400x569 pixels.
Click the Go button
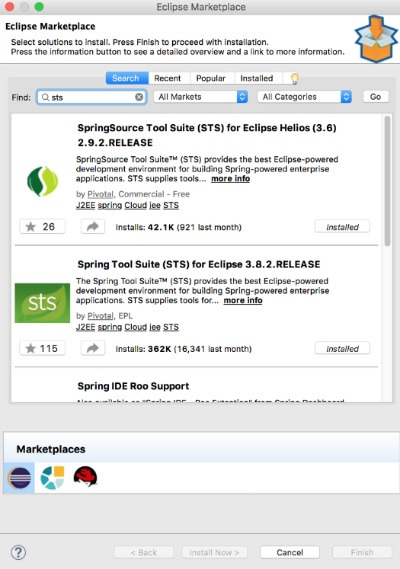[376, 97]
